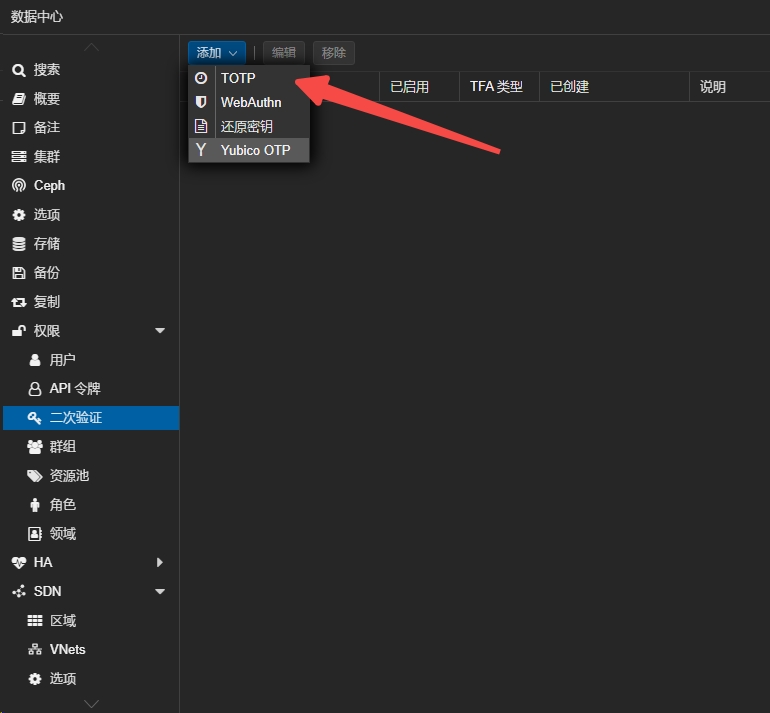Click the shield icon next to WebAuthn
Image resolution: width=770 pixels, height=713 pixels.
point(201,102)
